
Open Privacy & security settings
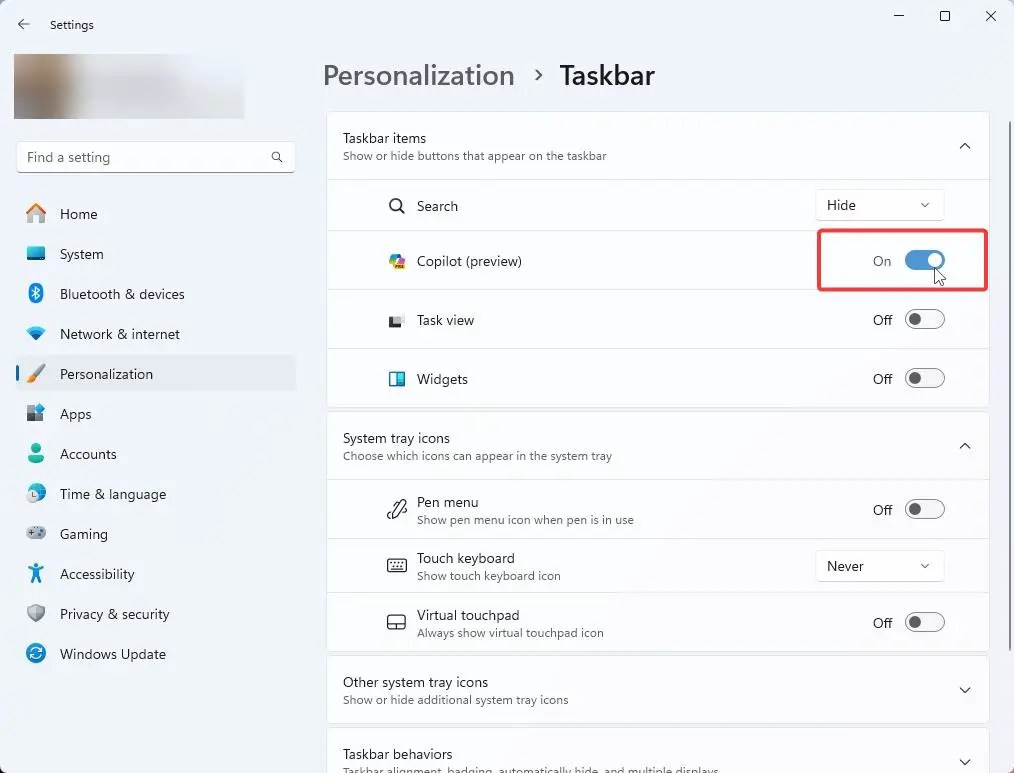tap(35, 614)
